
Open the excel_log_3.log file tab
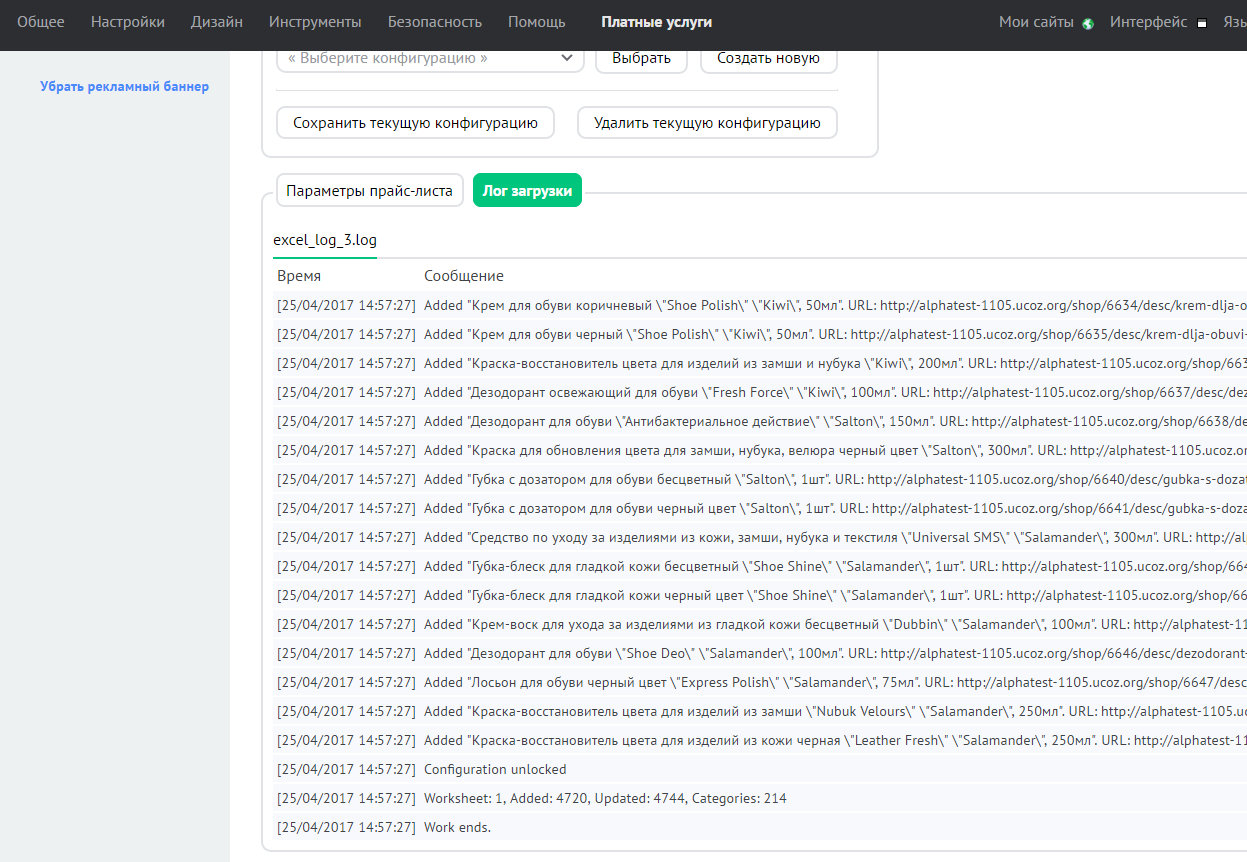(x=324, y=241)
